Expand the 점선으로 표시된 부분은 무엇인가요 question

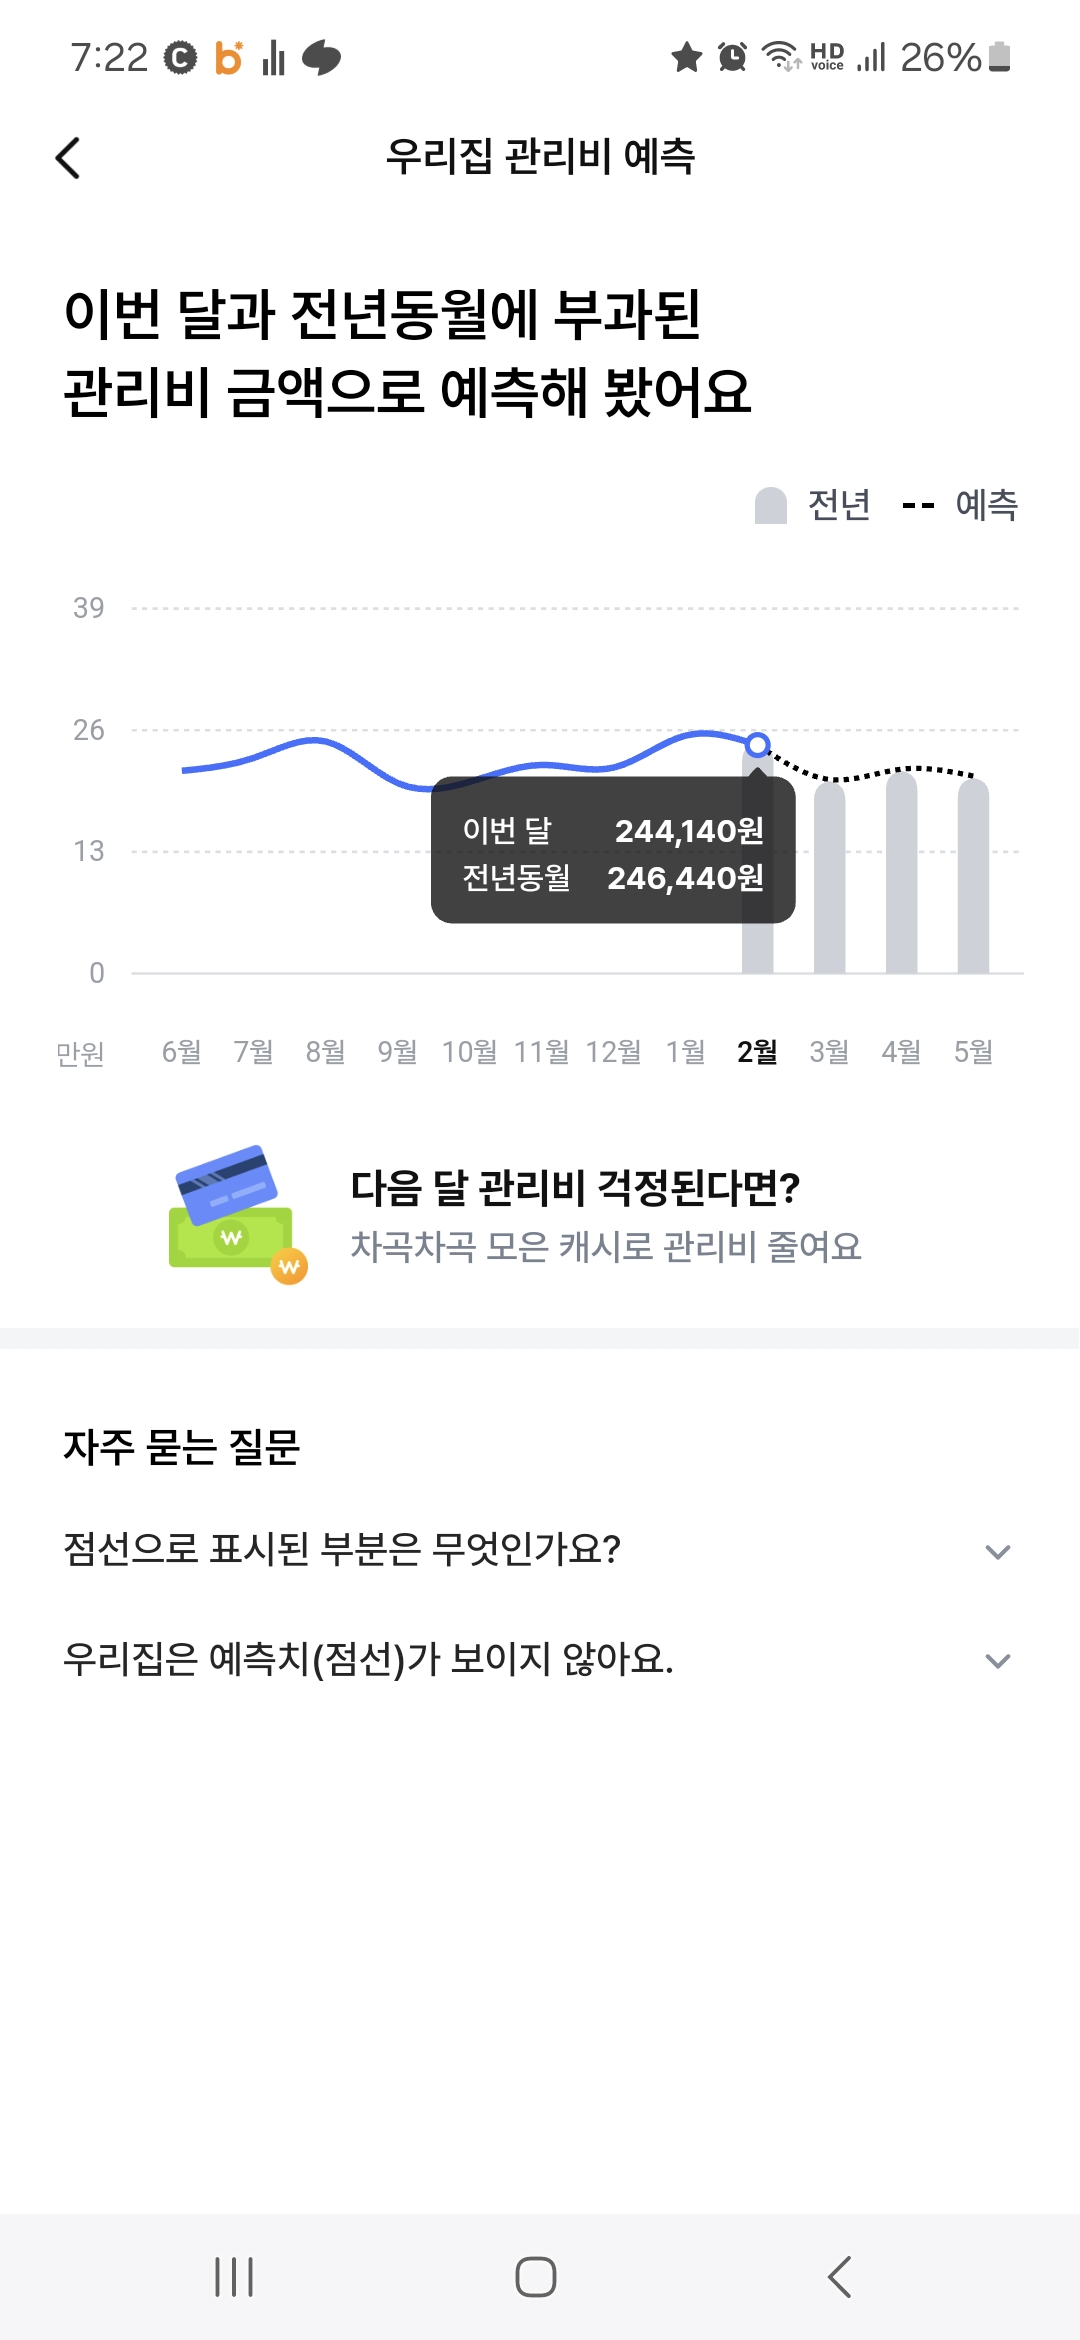(997, 1551)
